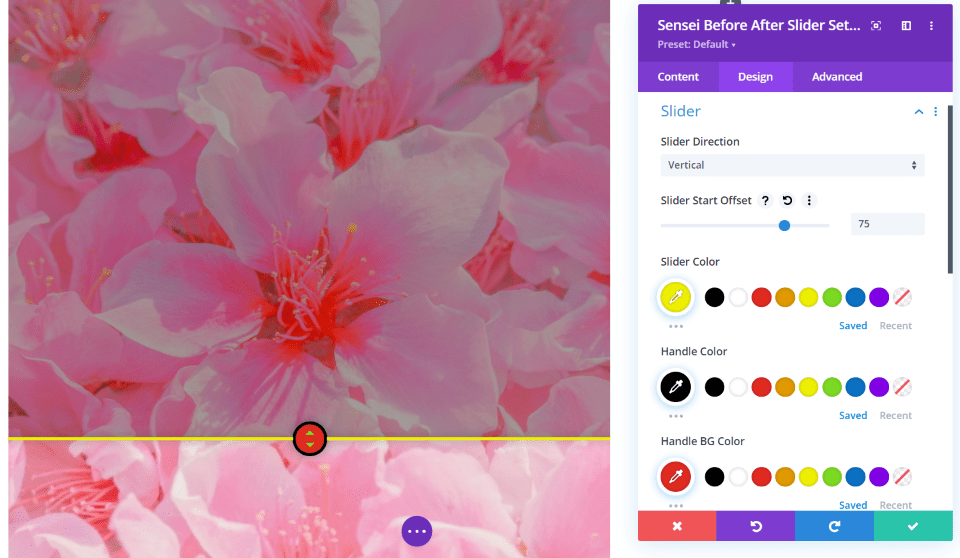
Task: Click the split-view column icon in header
Action: click(906, 26)
